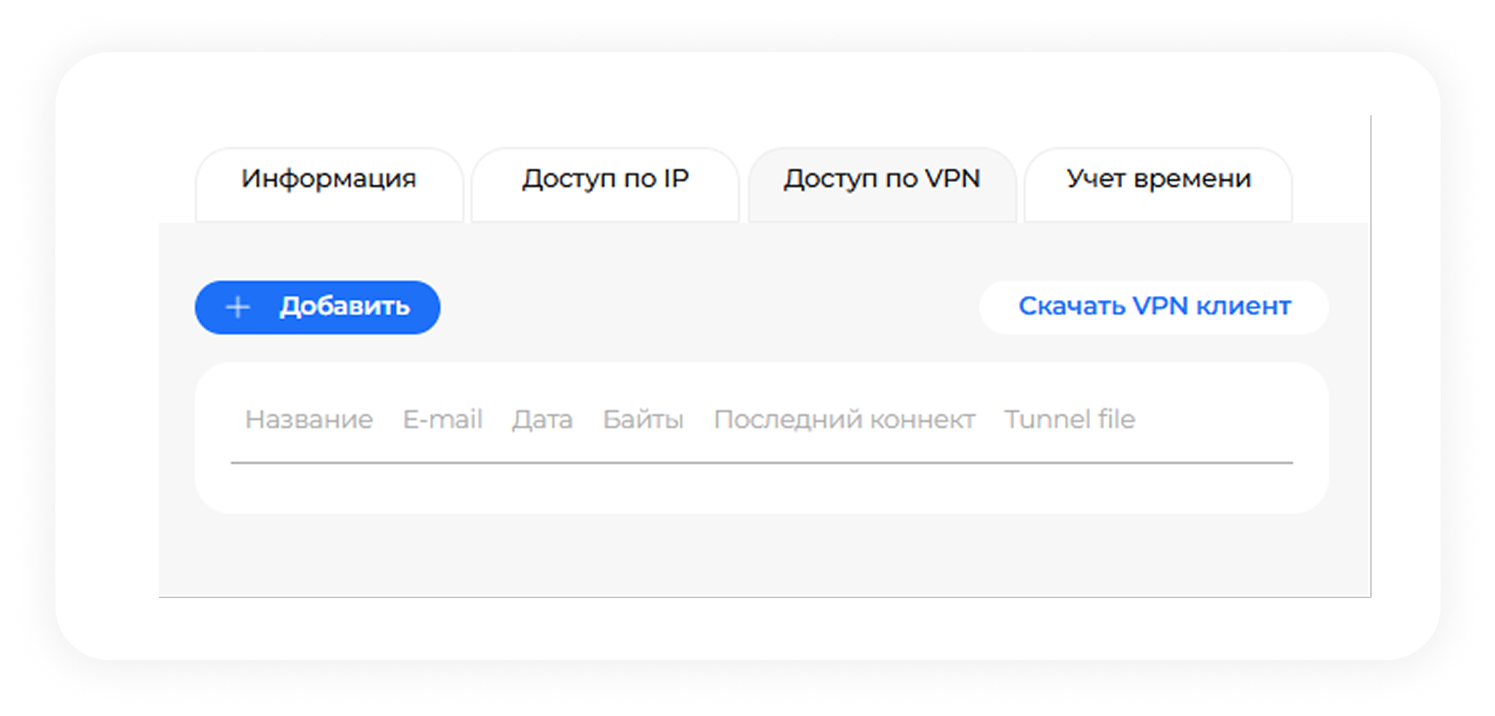Click the blank area right of Учет времени tab
Viewport: 1495px width, 716px height.
(x=1330, y=180)
